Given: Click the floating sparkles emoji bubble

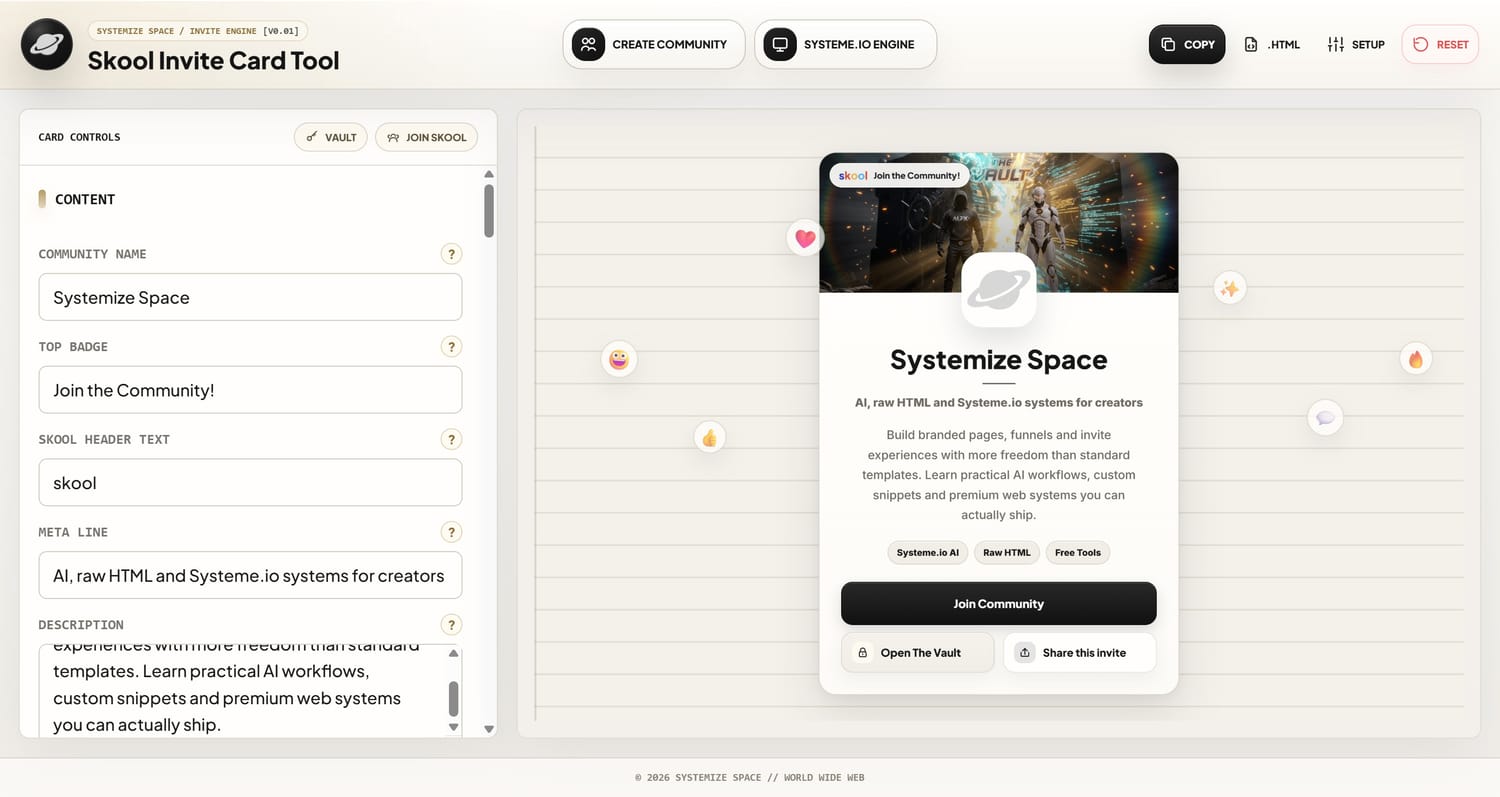Looking at the screenshot, I should 1229,289.
